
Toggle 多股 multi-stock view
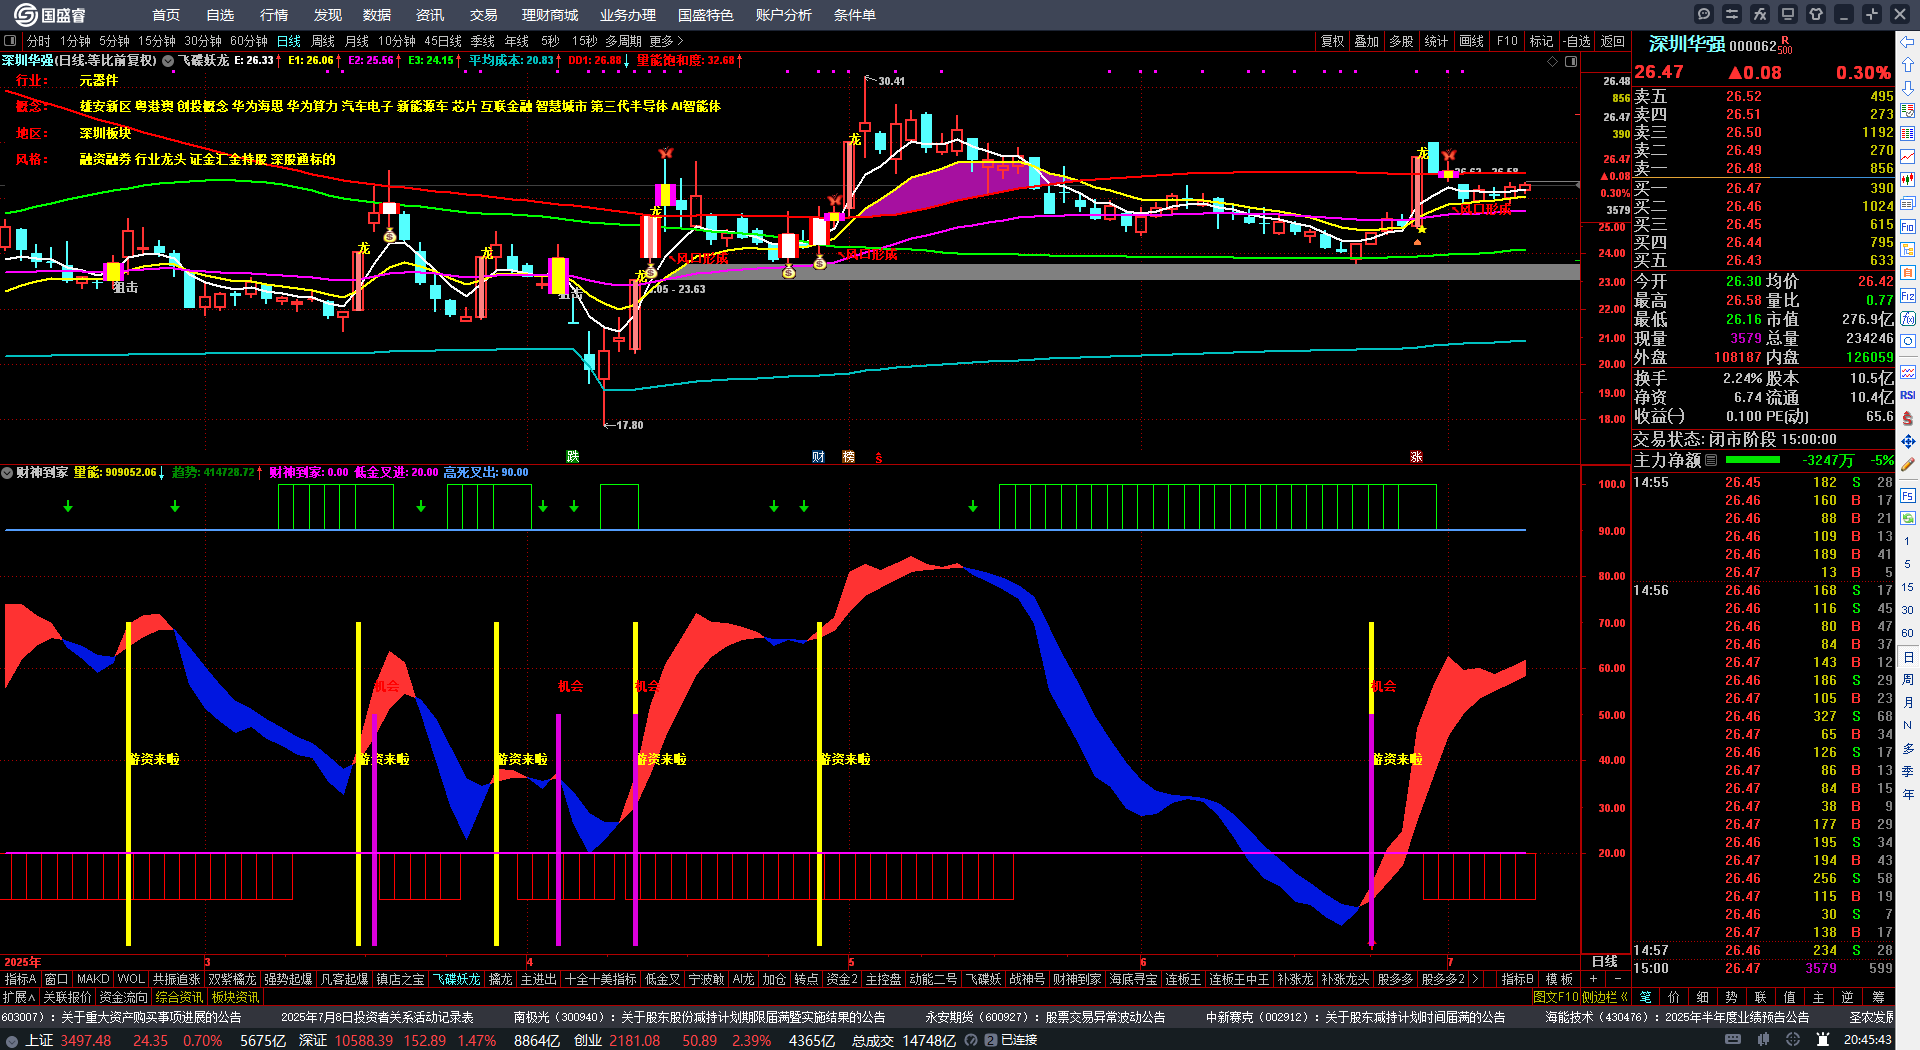(x=1401, y=41)
